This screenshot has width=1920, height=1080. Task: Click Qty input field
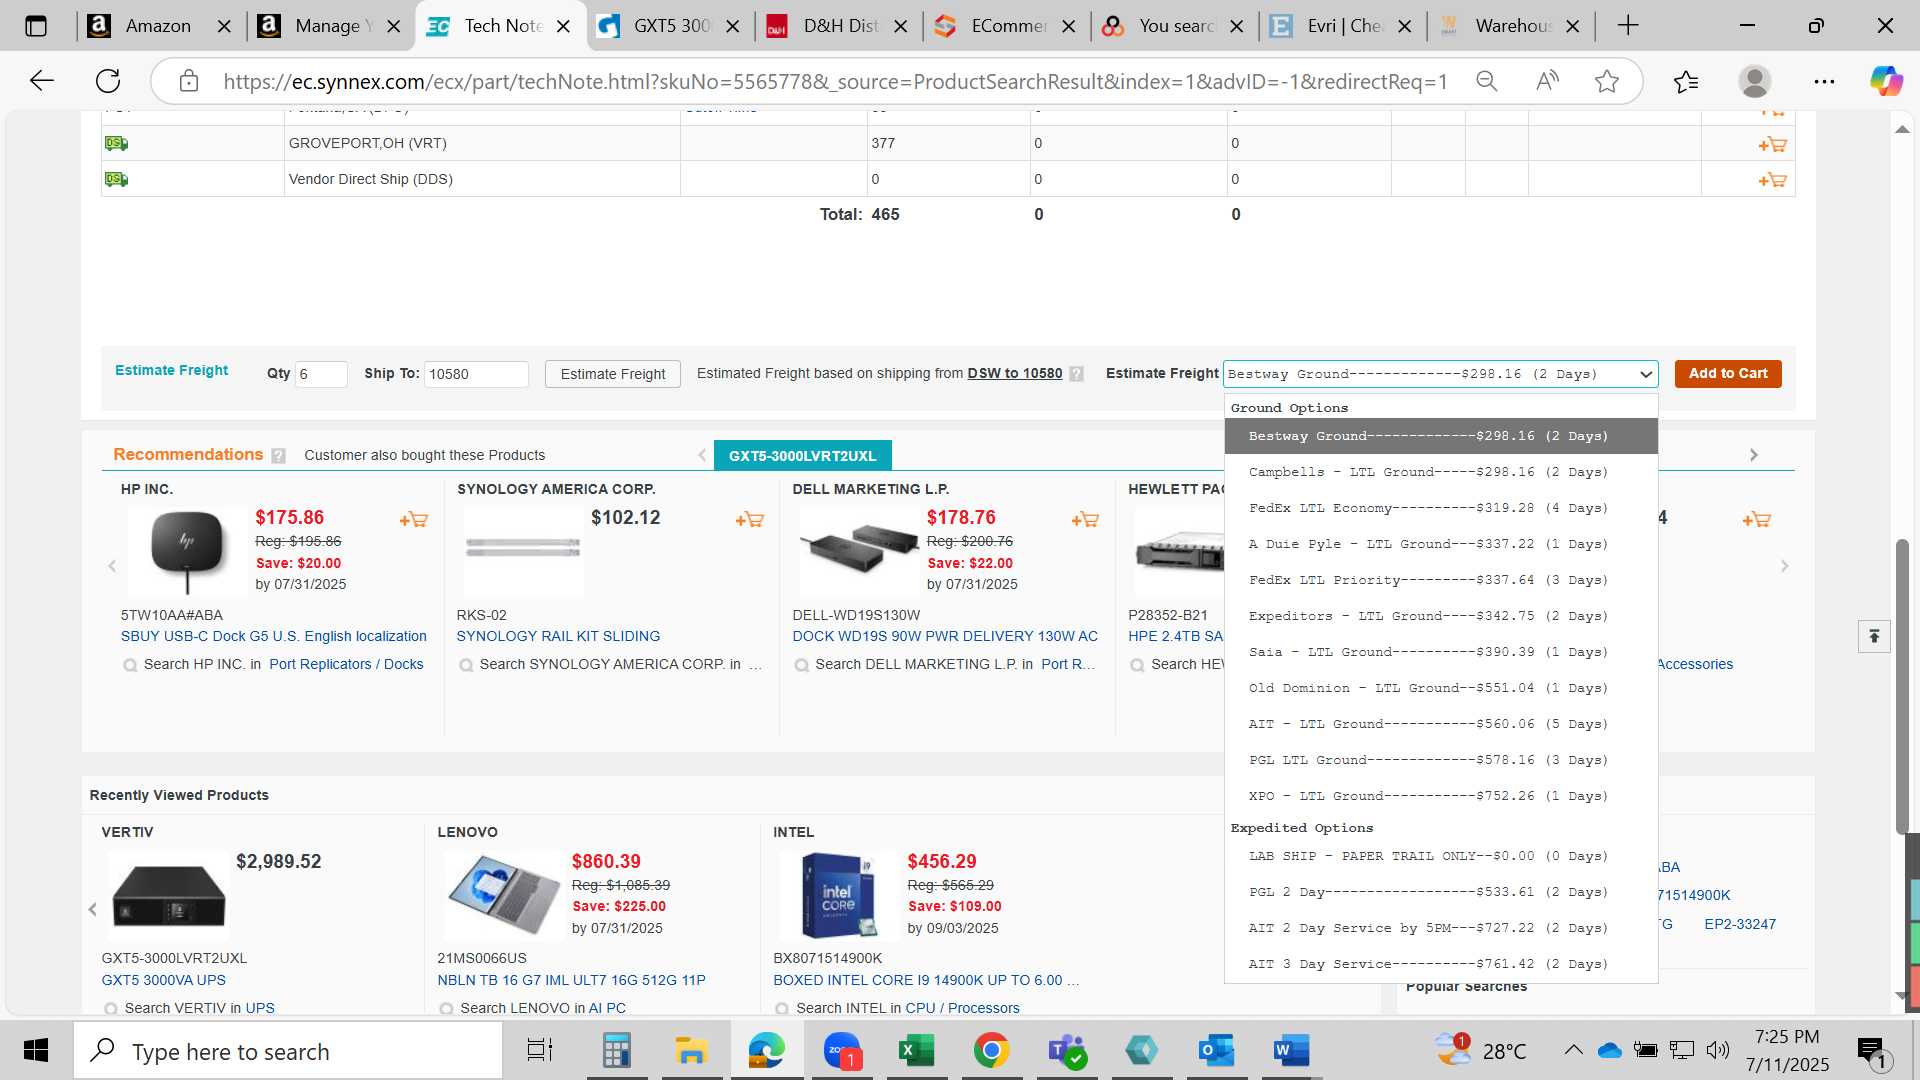[x=321, y=374]
